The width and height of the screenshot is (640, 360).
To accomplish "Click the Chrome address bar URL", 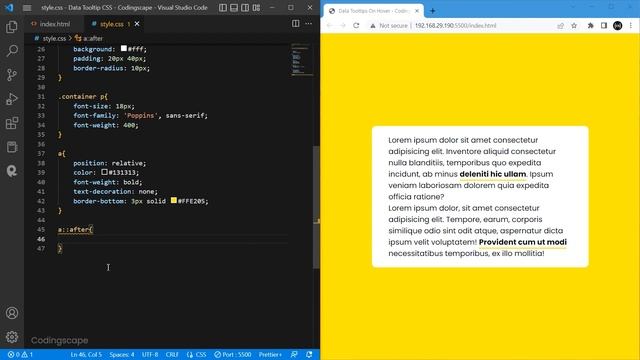I will point(456,25).
